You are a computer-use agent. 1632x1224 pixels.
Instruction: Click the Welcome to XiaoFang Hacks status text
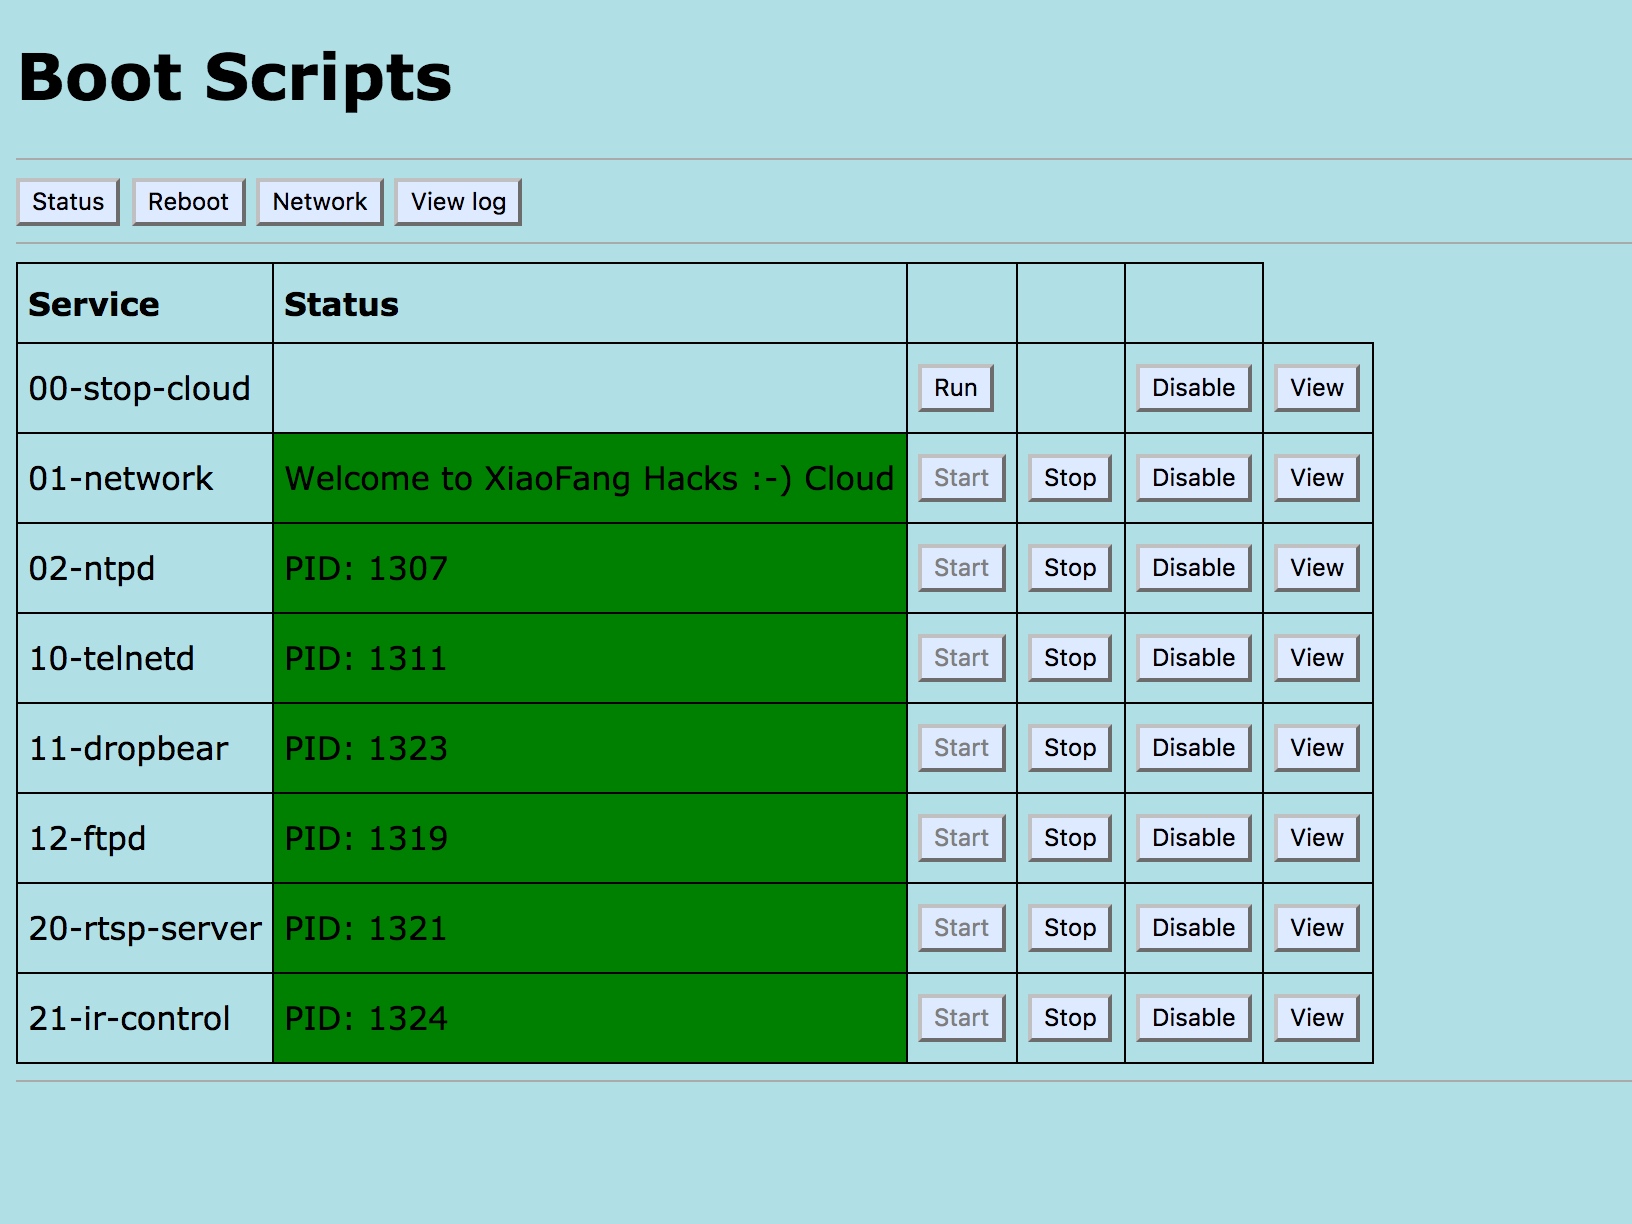(x=589, y=479)
